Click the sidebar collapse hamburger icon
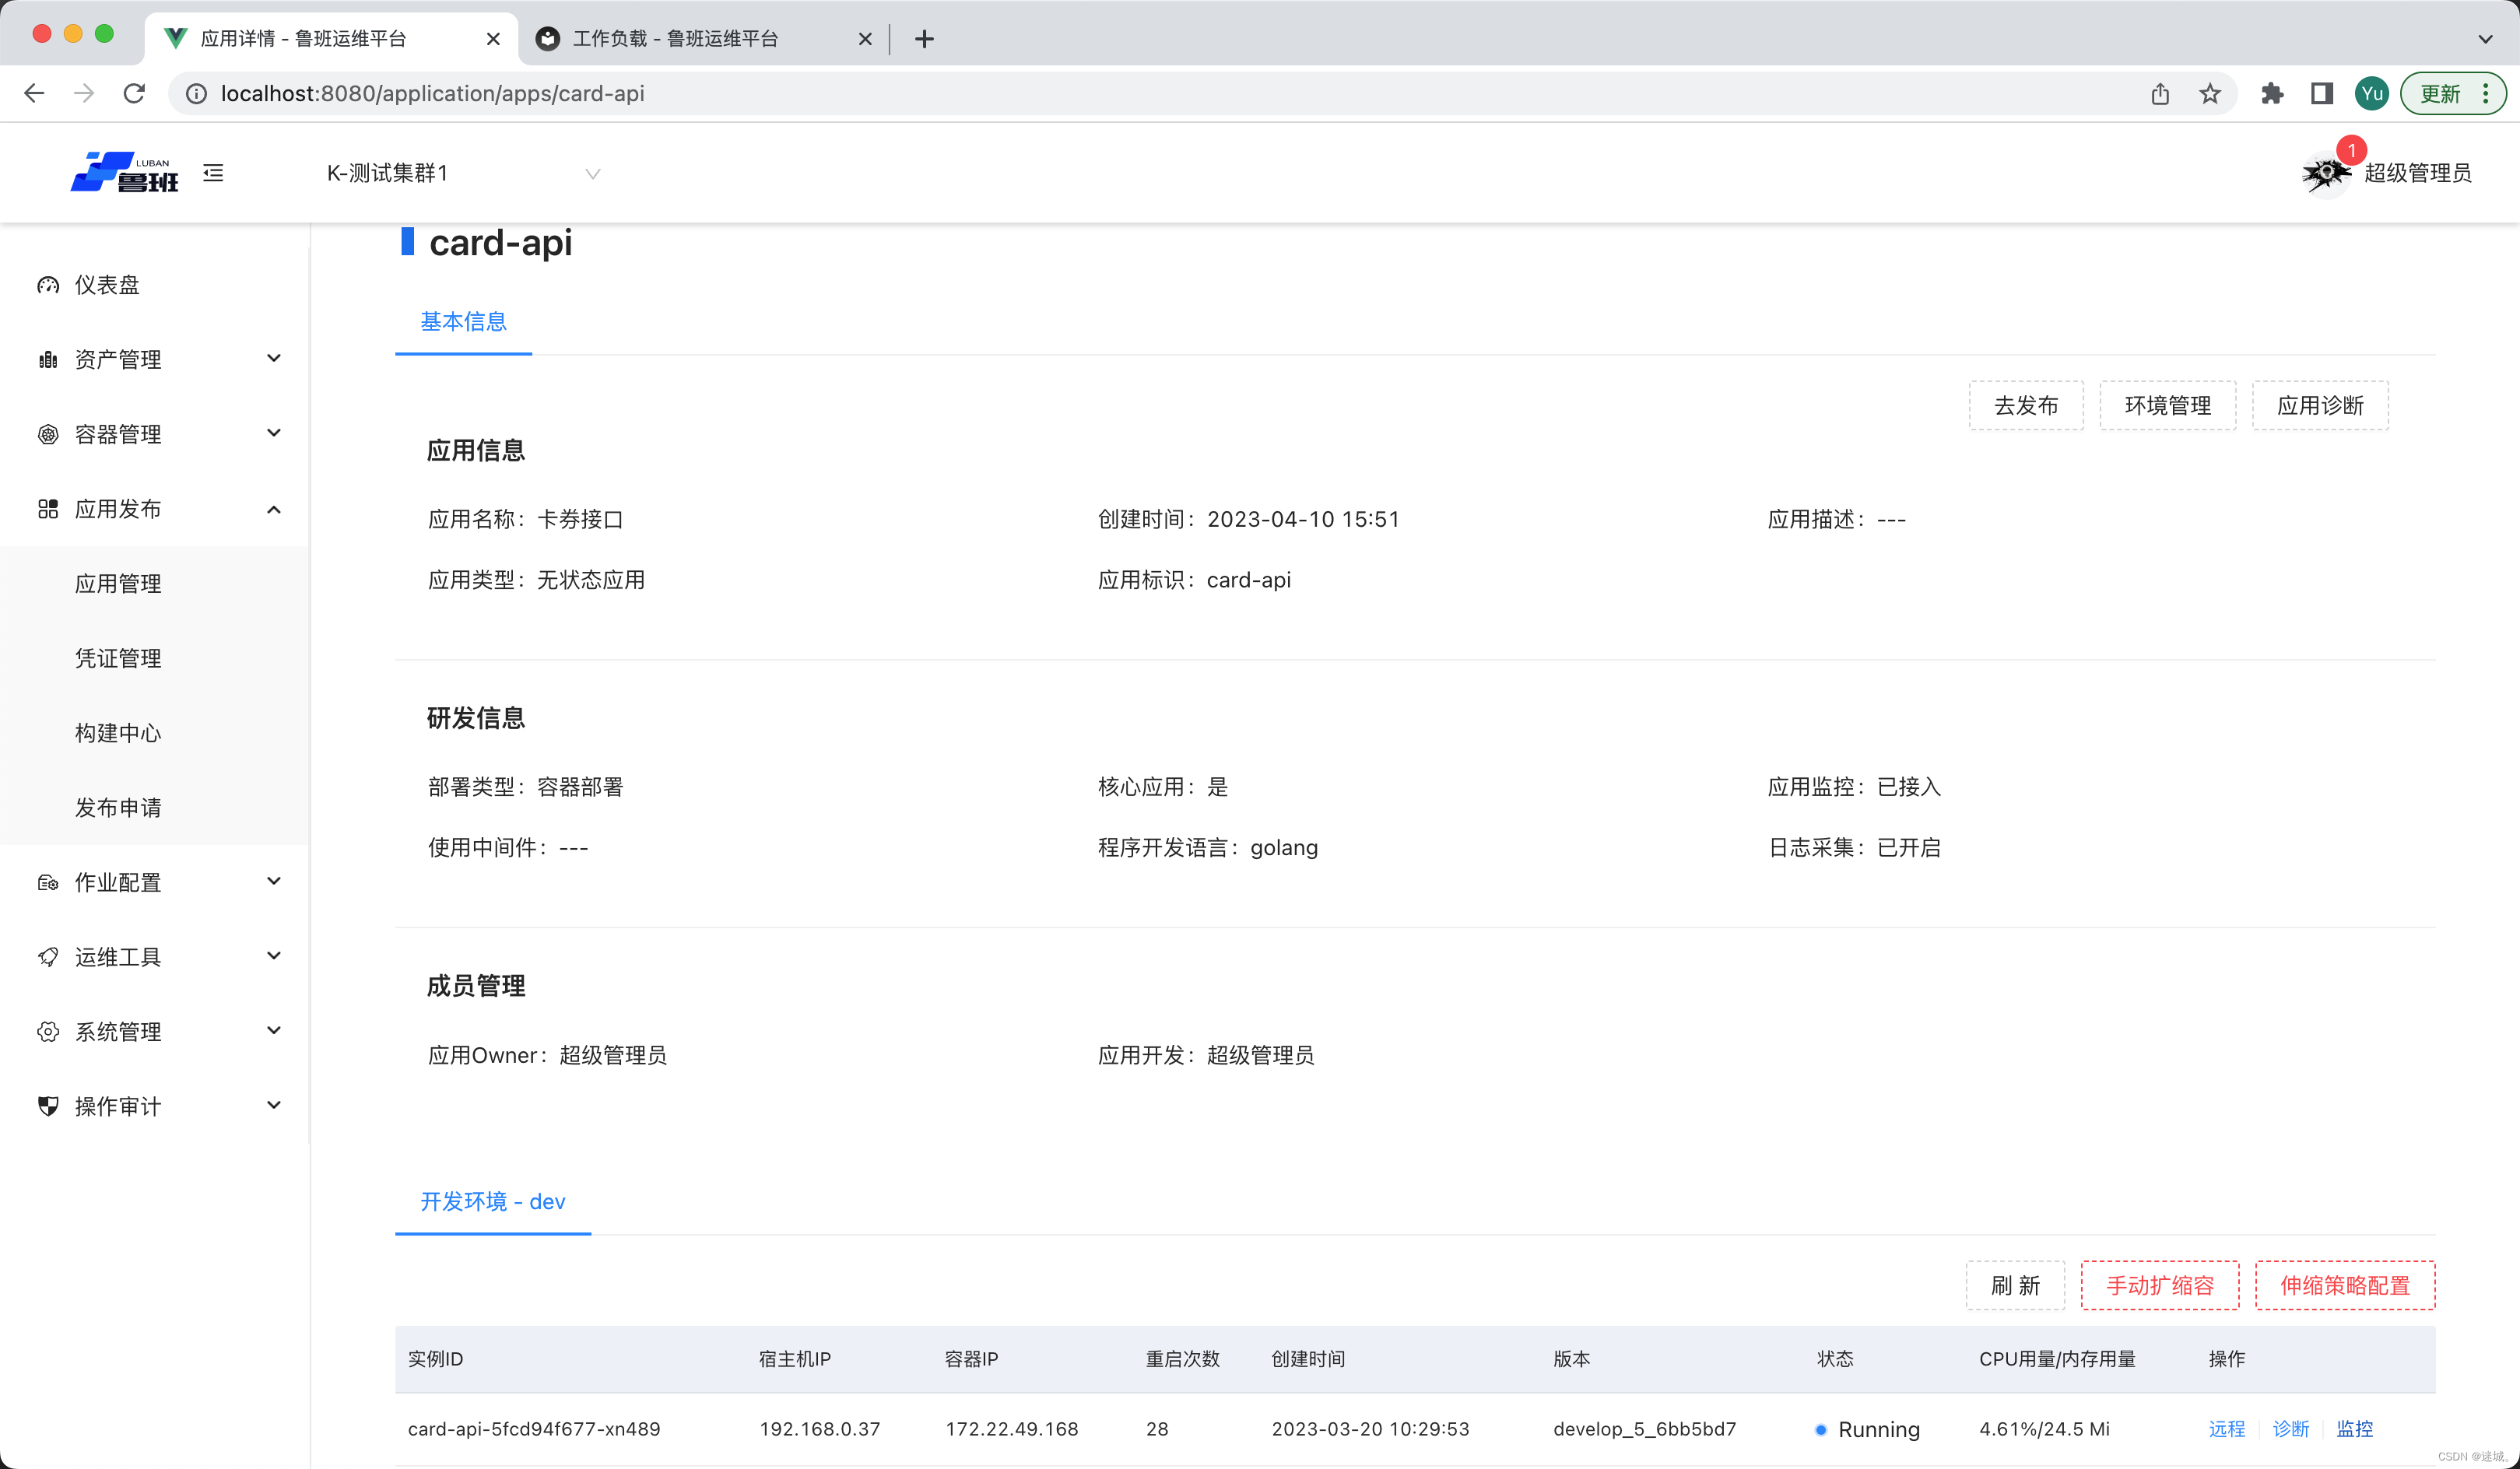Viewport: 2520px width, 1469px height. click(x=213, y=173)
